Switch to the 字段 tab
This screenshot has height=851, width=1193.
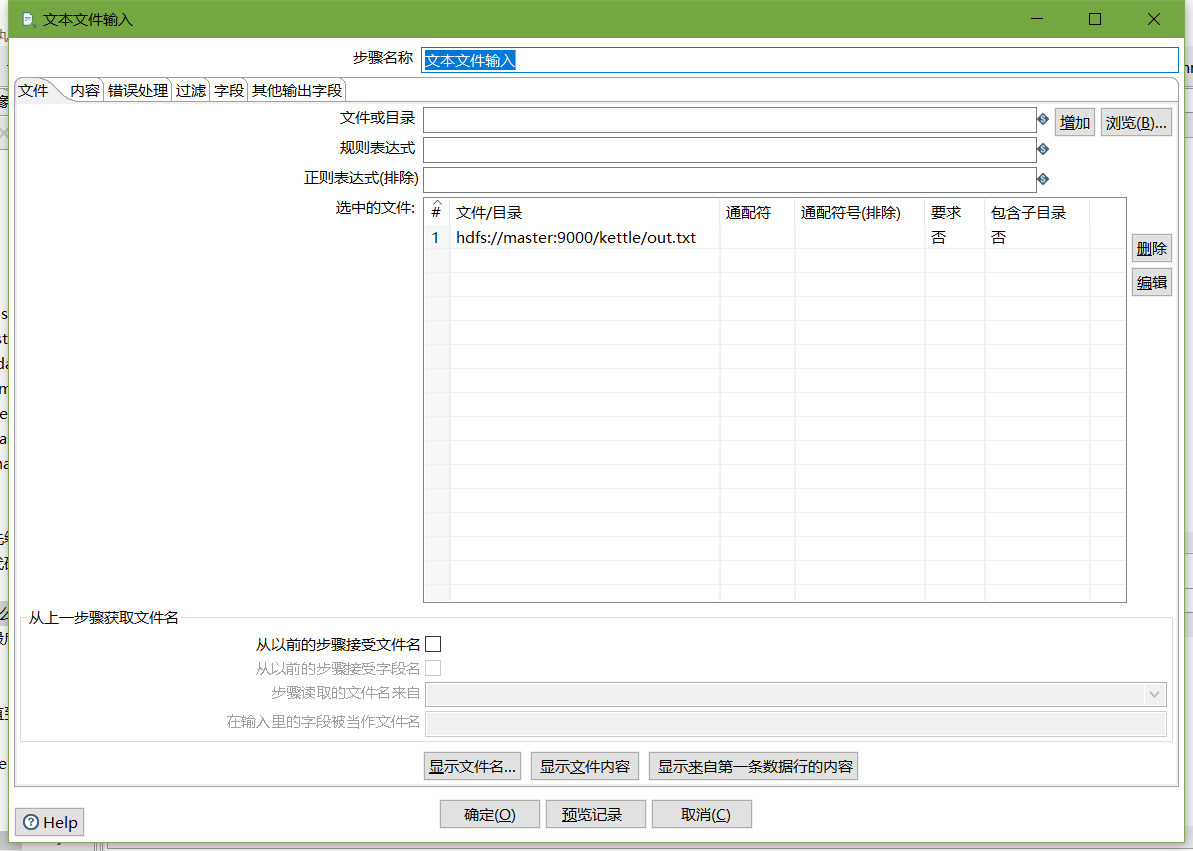coord(228,91)
